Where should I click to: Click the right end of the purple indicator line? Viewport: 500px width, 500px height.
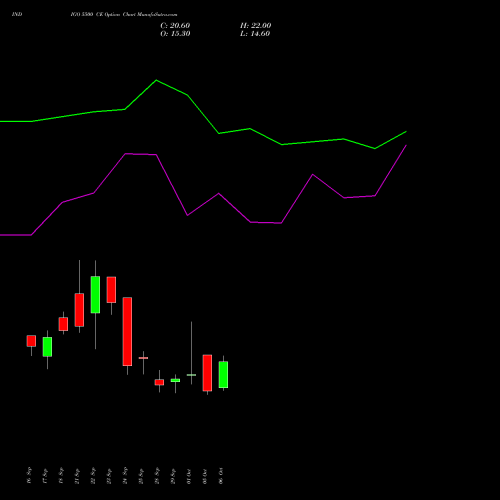[x=406, y=145]
